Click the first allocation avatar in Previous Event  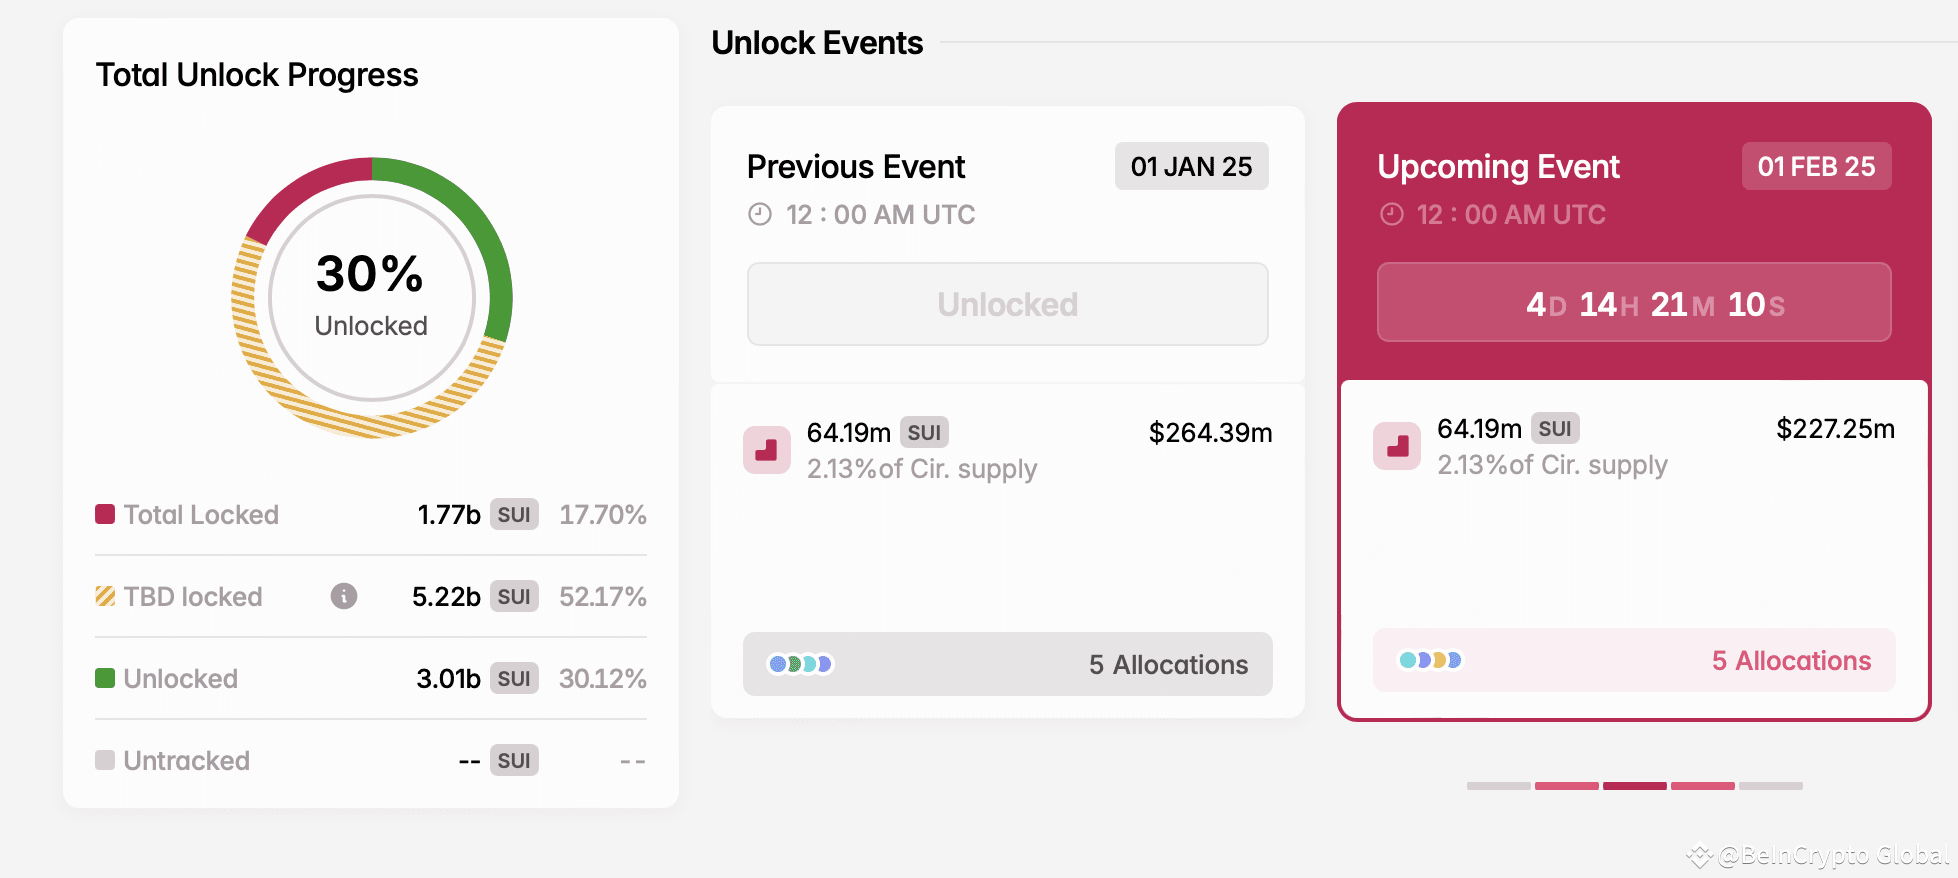pos(779,662)
